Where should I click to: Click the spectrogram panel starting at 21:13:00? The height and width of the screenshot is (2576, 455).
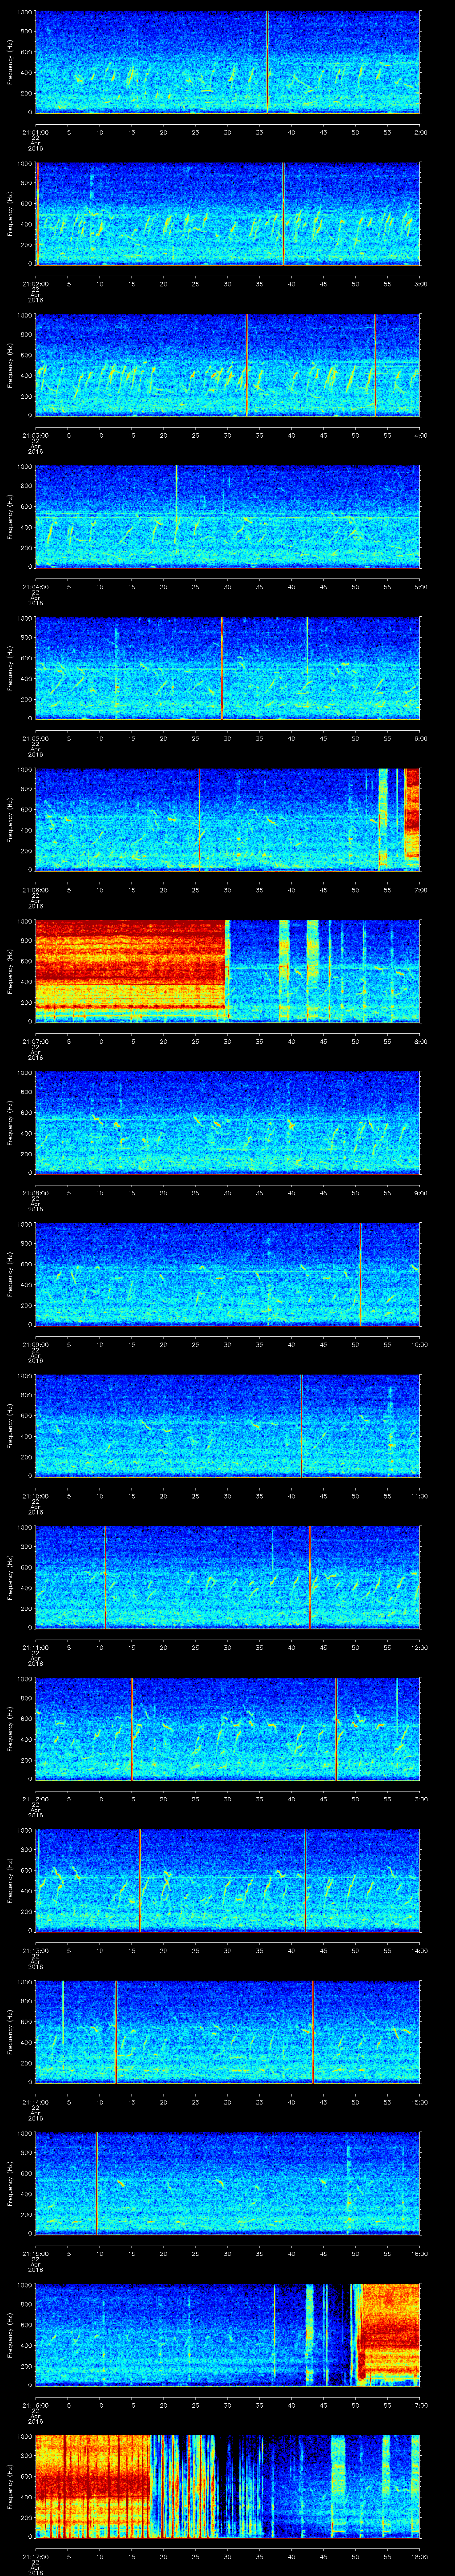[x=227, y=1880]
